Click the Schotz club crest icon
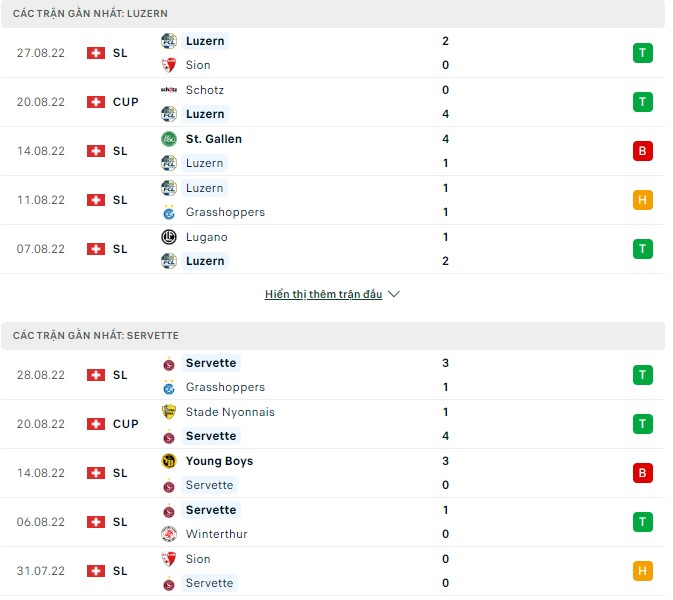This screenshot has width=673, height=600. [x=168, y=90]
